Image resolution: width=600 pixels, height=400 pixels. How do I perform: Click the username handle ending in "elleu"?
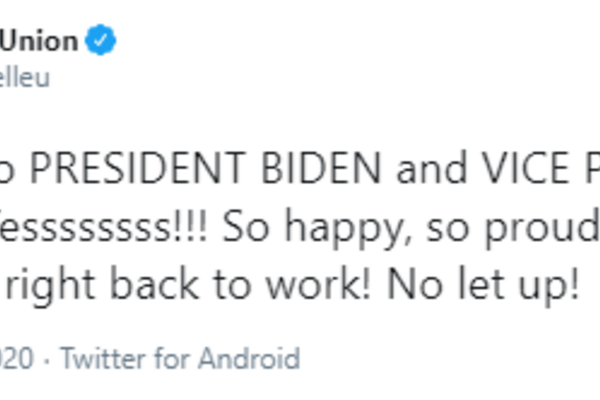[x=25, y=77]
